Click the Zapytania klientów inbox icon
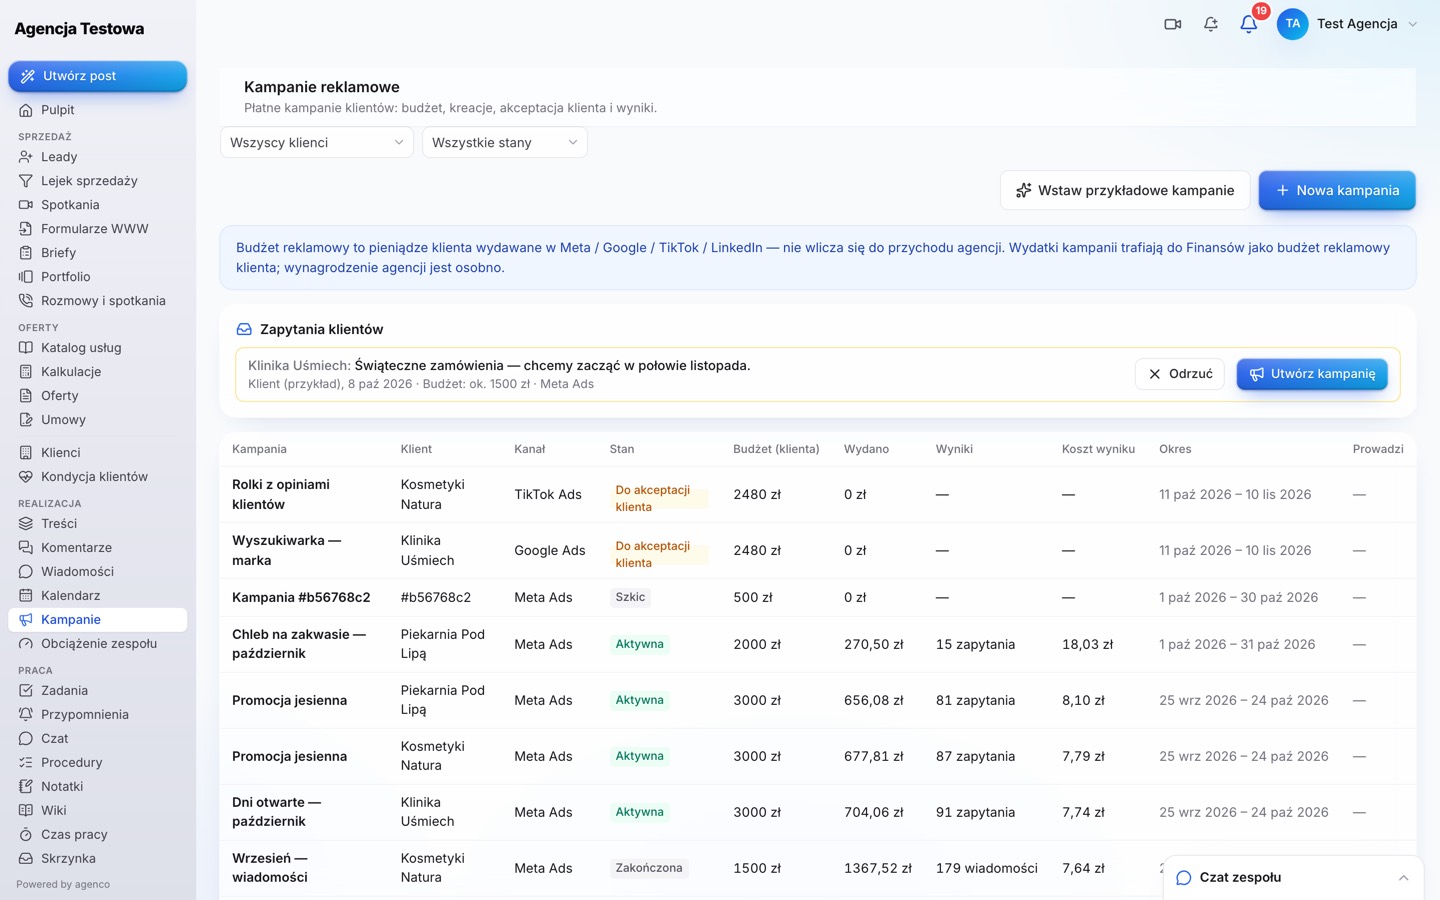Viewport: 1440px width, 900px height. coord(244,329)
